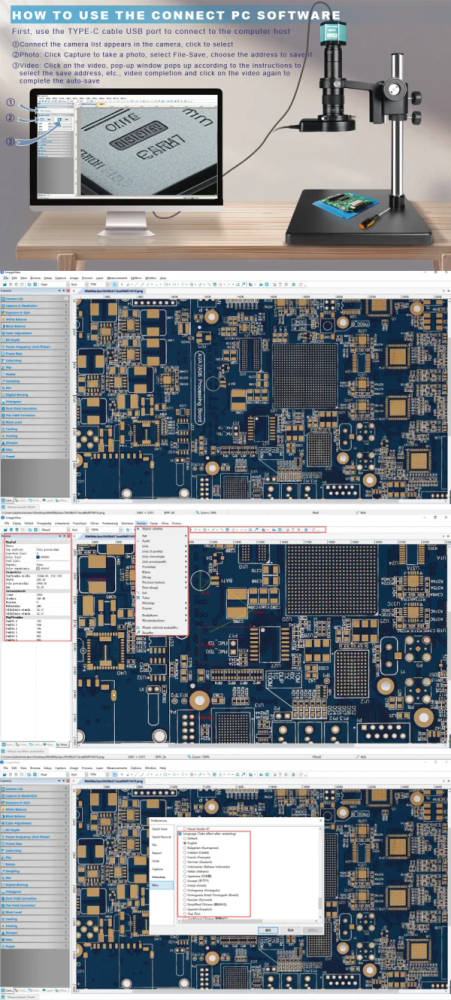451x1000 pixels.
Task: Expand Histogram group in top screenshot
Action: click(34, 401)
